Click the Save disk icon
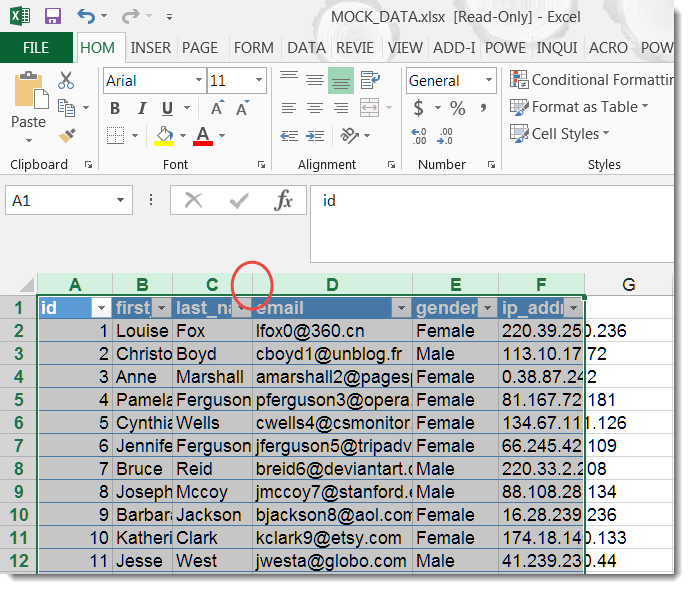Viewport: 689px width, 589px height. 53,17
